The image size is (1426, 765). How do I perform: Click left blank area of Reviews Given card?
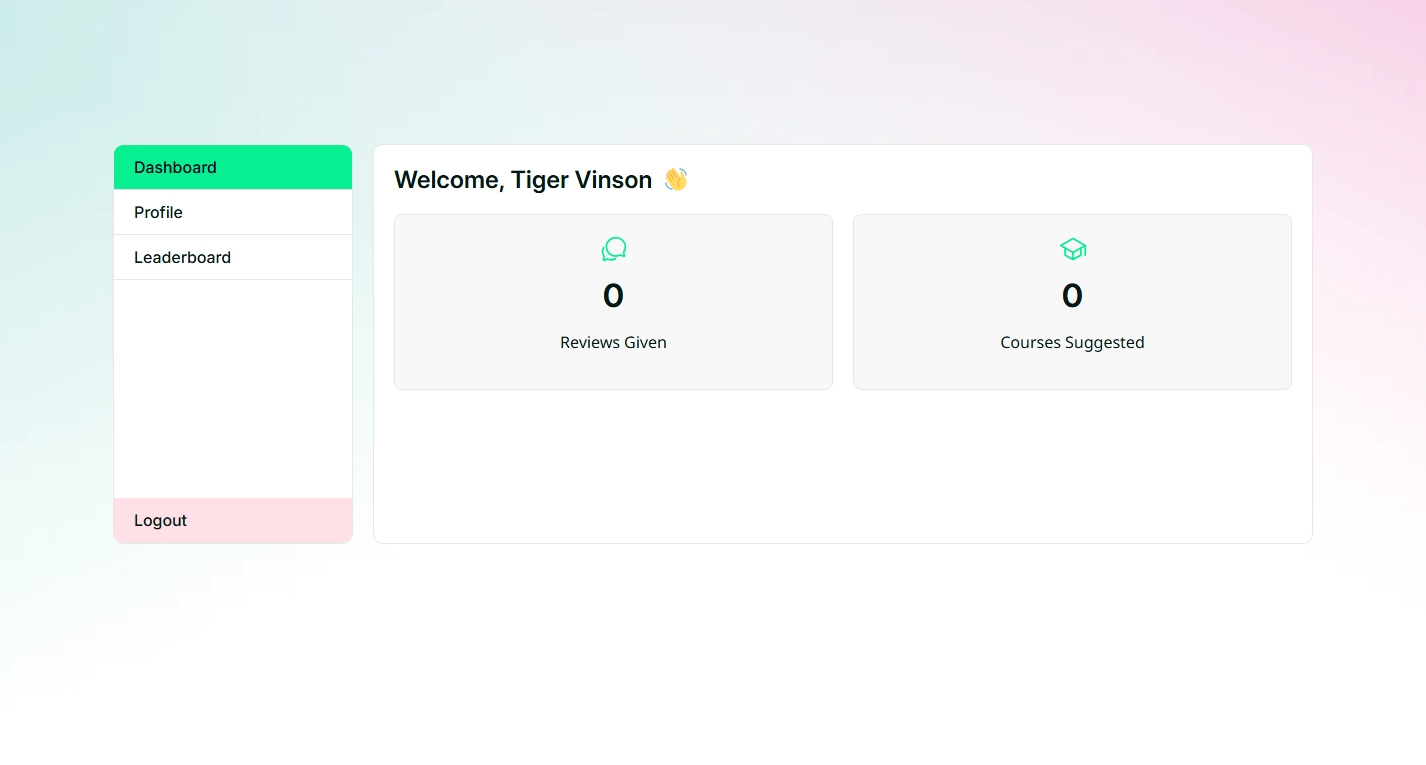click(x=470, y=302)
